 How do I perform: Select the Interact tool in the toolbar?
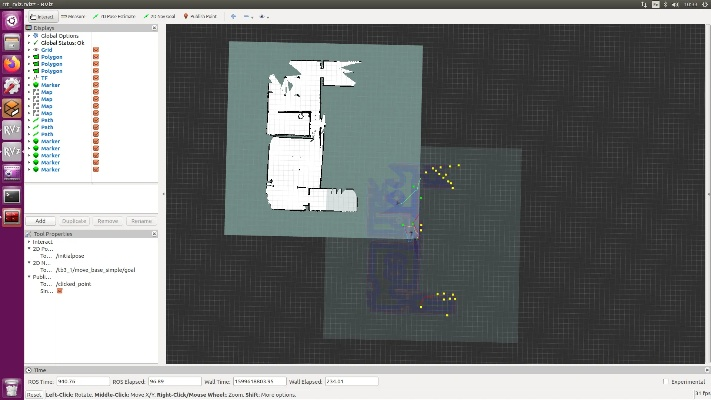tap(41, 16)
